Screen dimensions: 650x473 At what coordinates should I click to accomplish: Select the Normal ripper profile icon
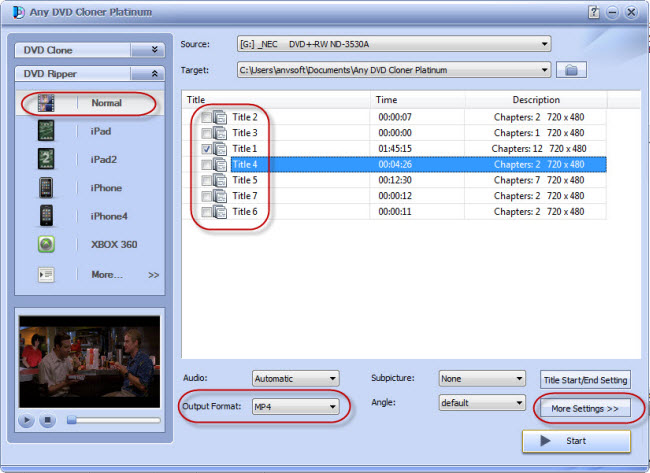click(46, 103)
